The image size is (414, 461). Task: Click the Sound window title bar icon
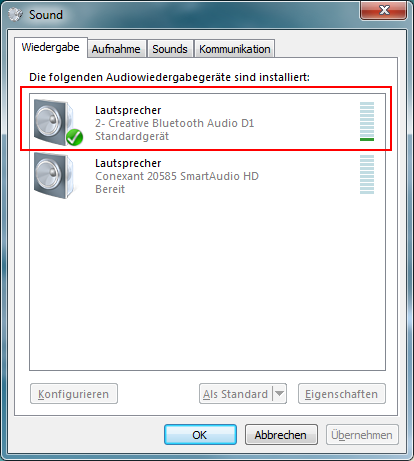(x=15, y=14)
